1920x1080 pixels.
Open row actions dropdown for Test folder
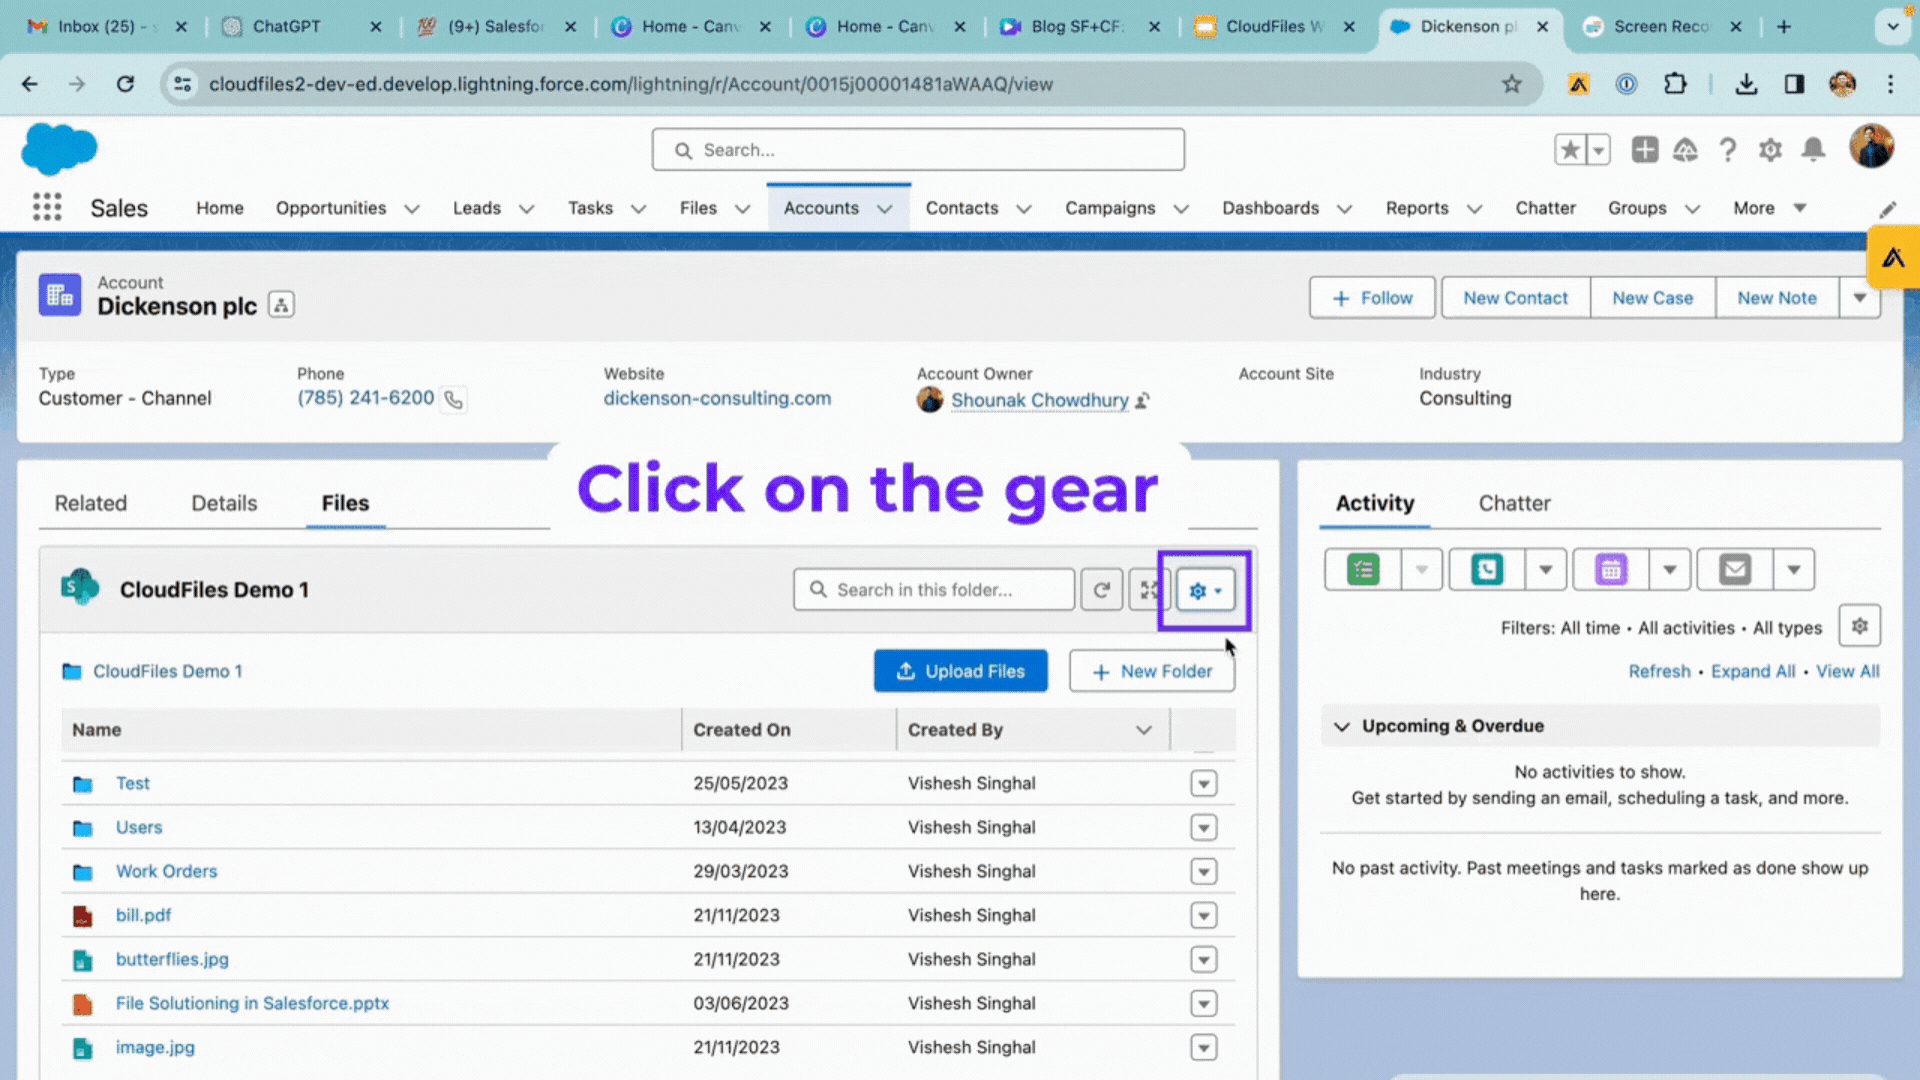point(1203,784)
